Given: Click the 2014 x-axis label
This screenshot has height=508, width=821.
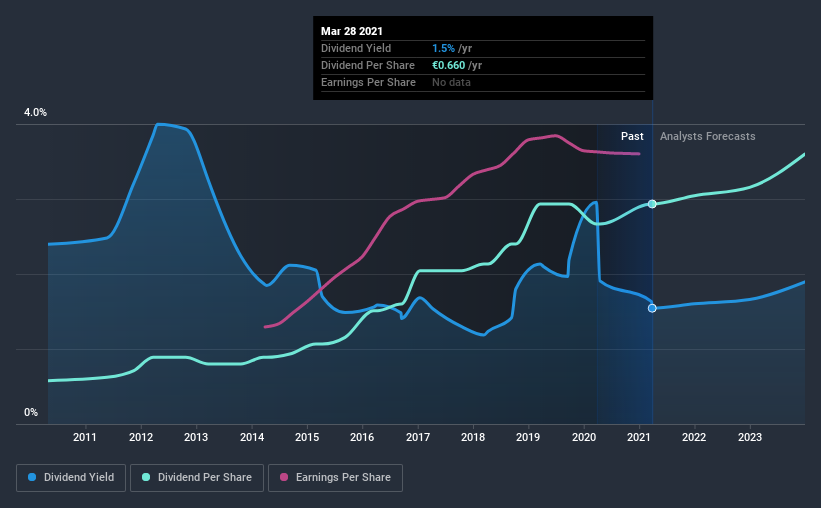Looking at the screenshot, I should (x=252, y=437).
